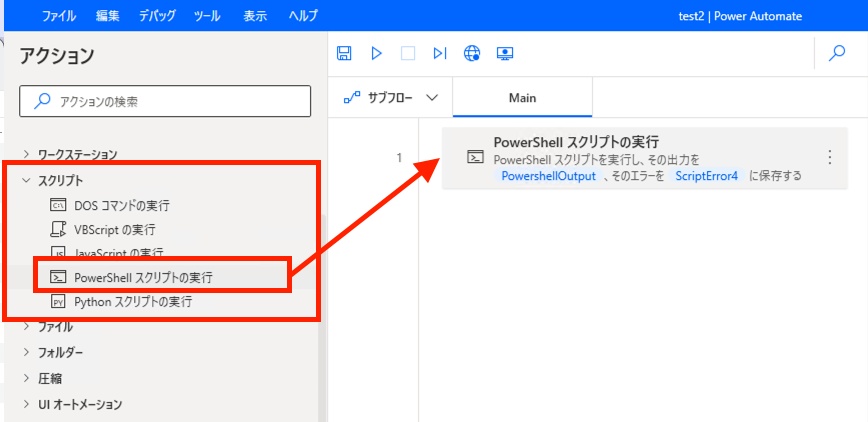Viewport: 868px width, 422px height.
Task: Click the JavaScript JS icon
Action: [58, 252]
